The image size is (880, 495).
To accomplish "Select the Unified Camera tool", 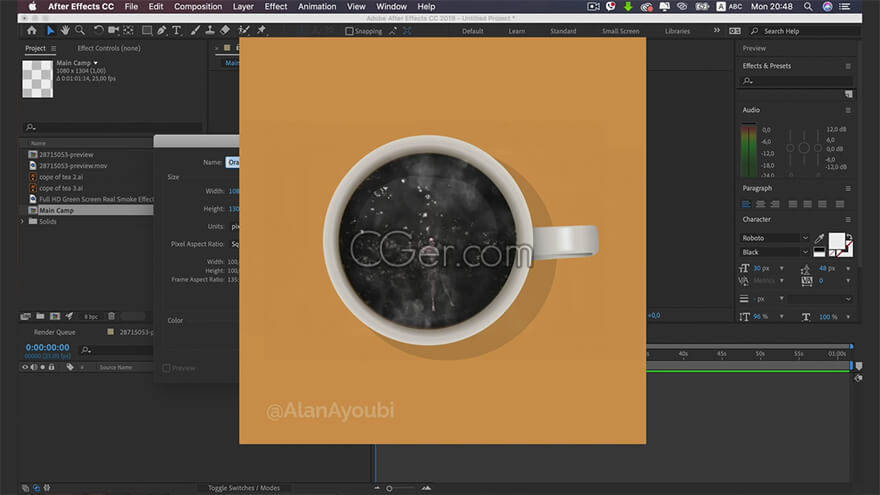I will pos(113,30).
